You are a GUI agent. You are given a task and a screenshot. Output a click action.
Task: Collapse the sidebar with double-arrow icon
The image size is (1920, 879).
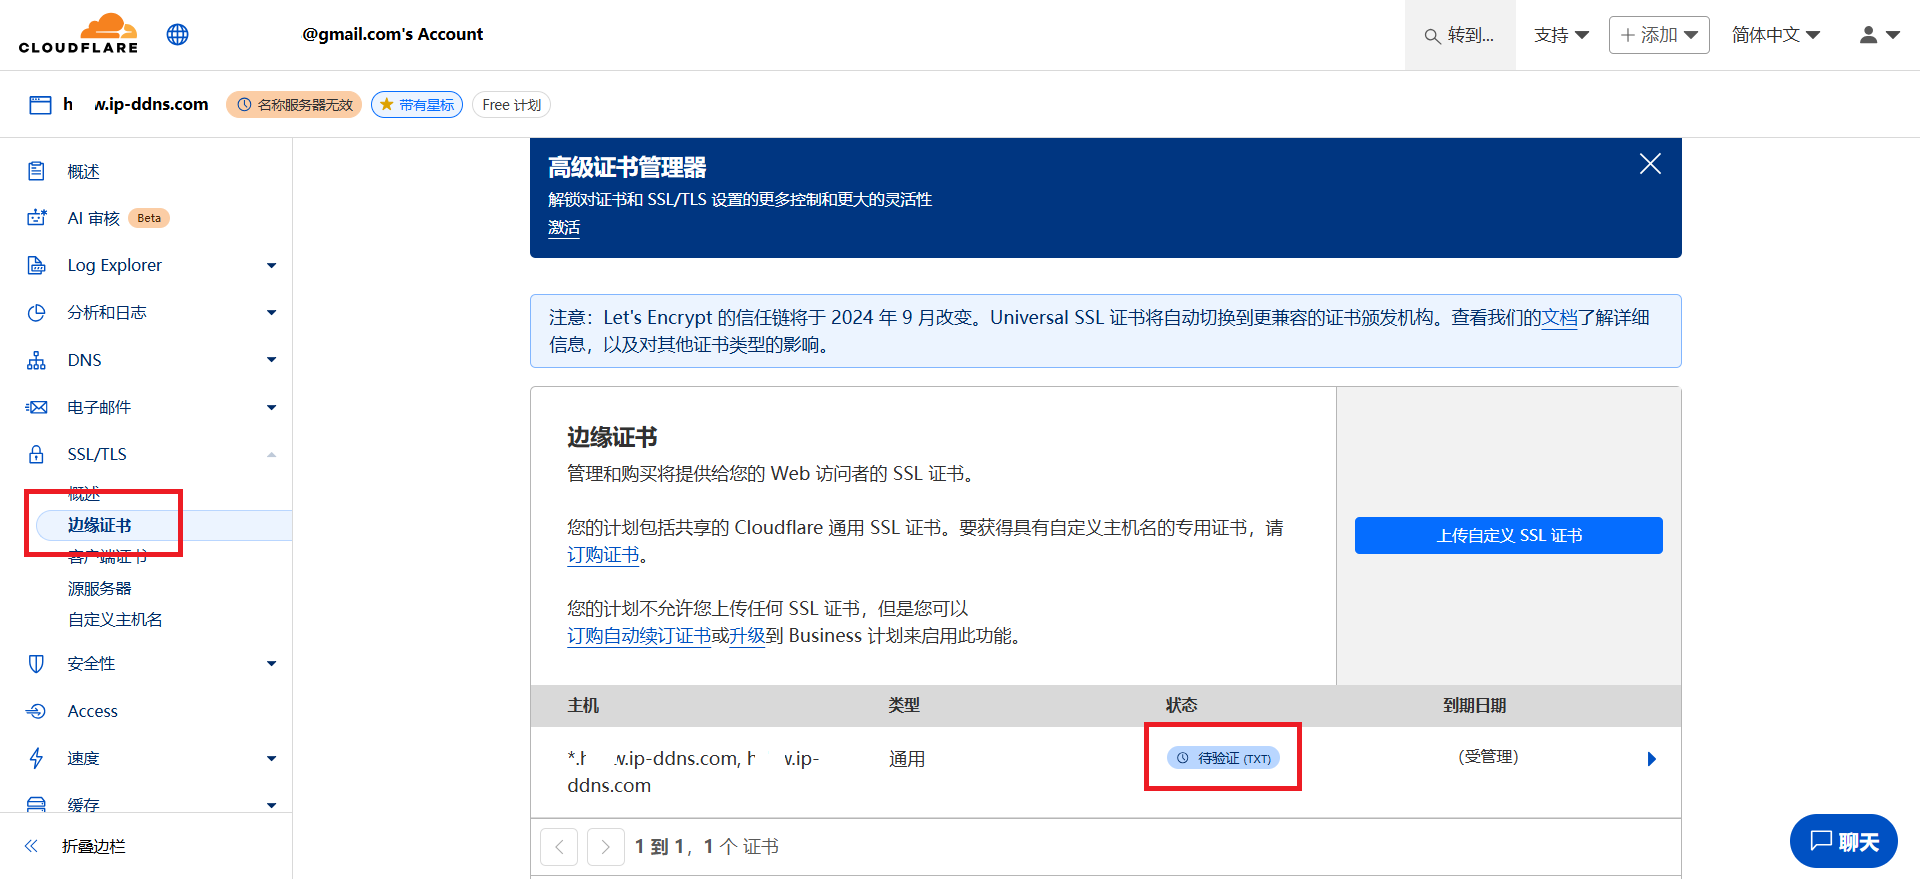31,846
